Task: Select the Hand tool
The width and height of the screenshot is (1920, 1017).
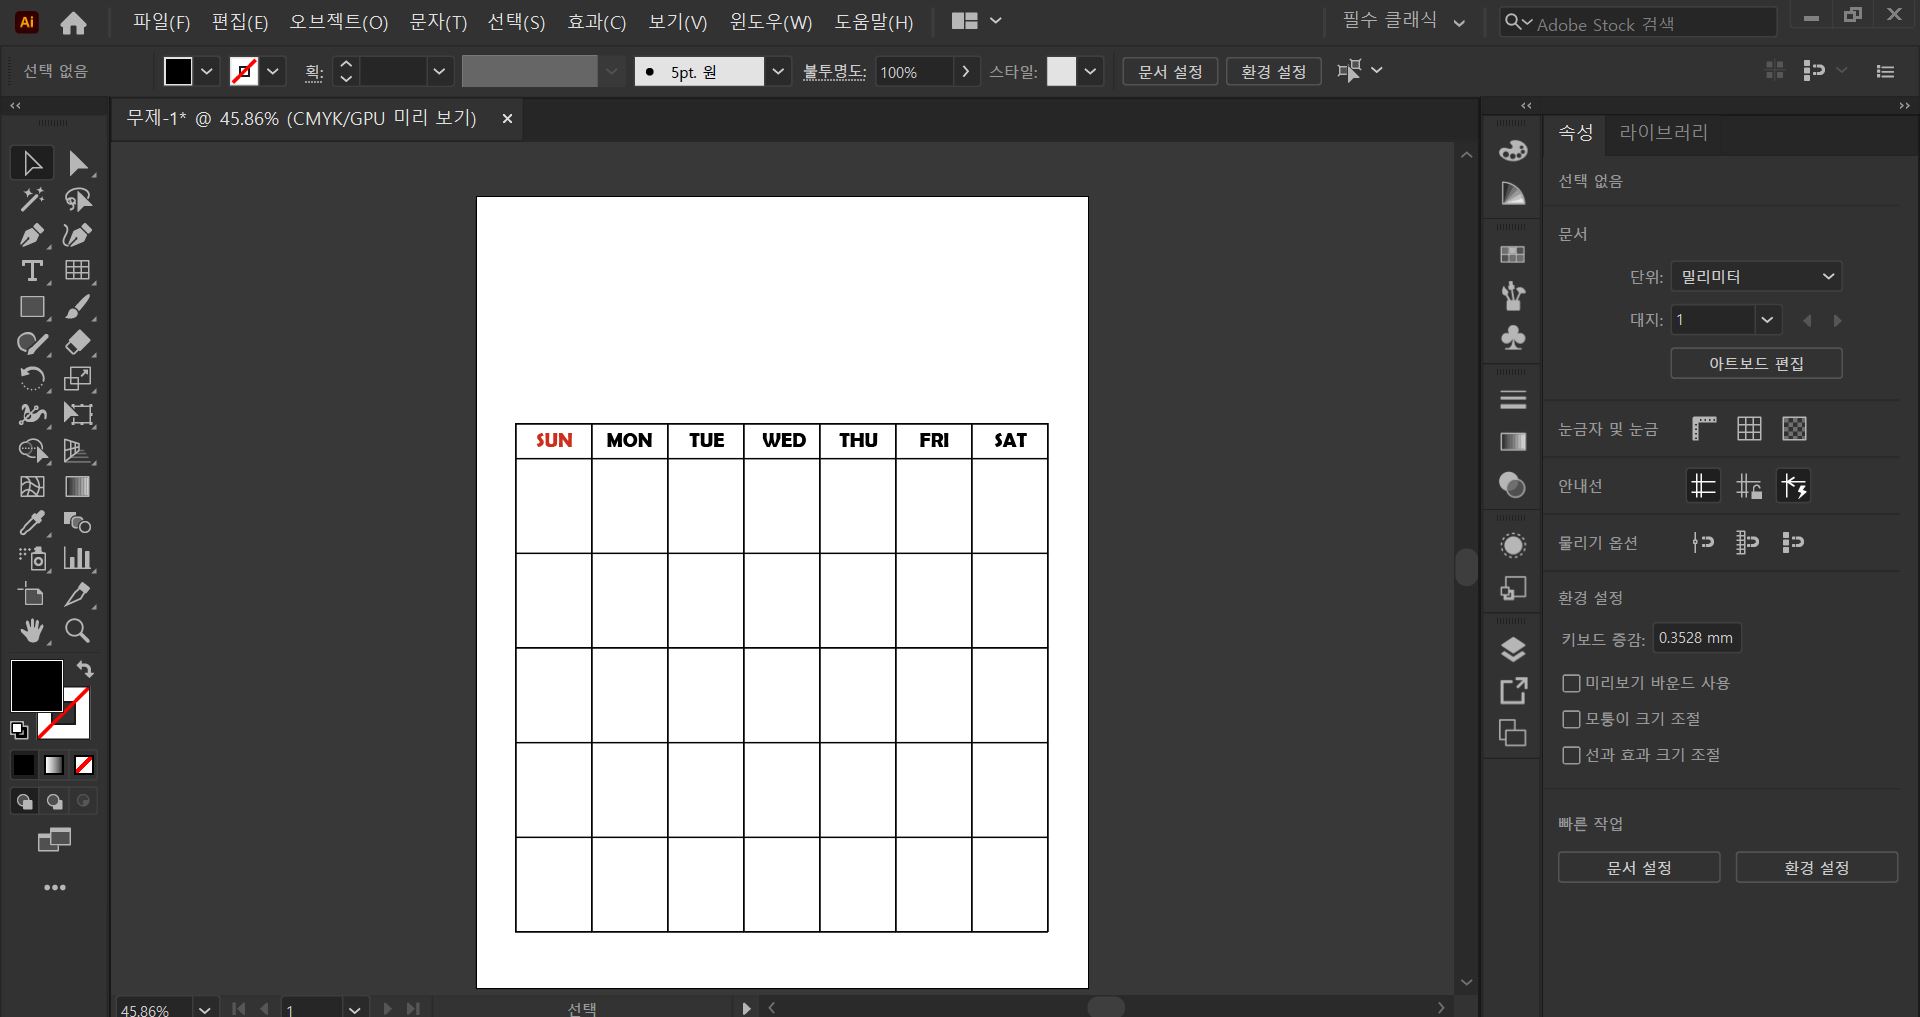Action: [x=32, y=631]
